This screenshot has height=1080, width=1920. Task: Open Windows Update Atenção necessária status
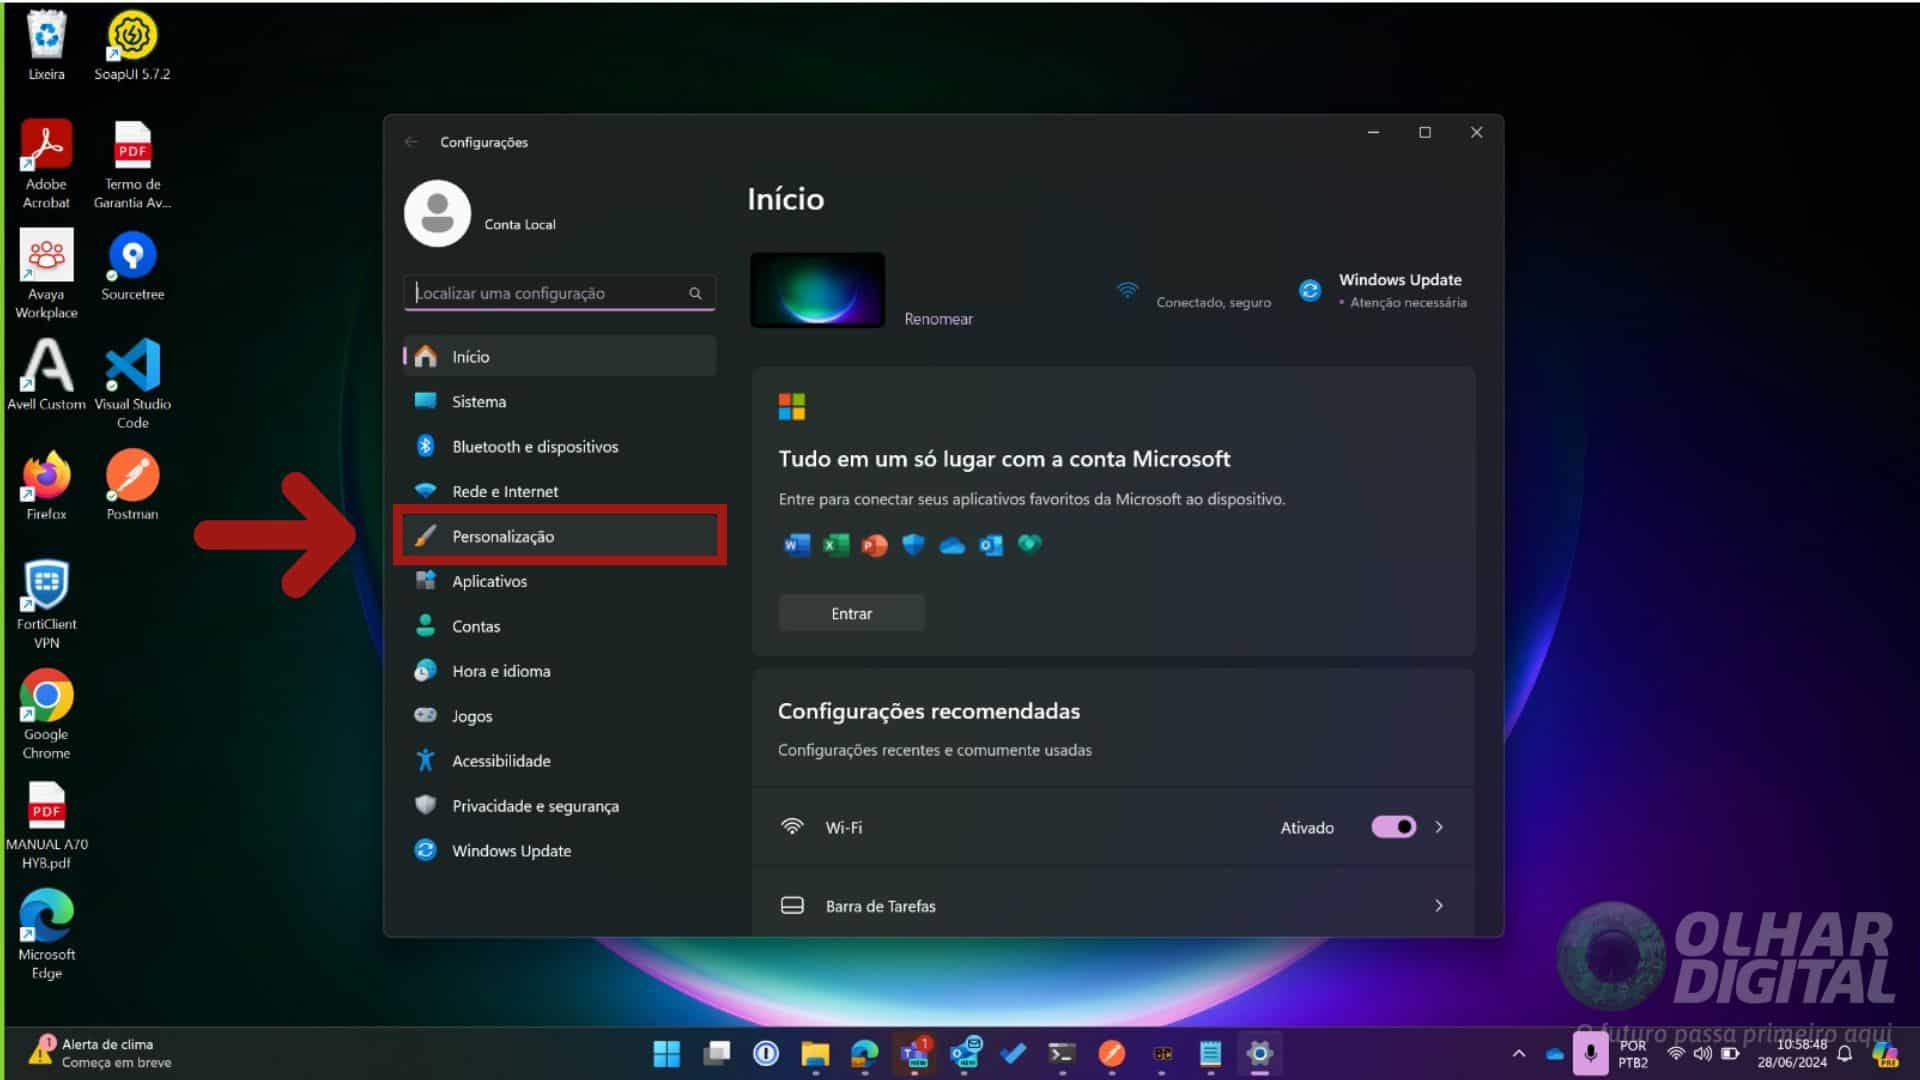pyautogui.click(x=1383, y=290)
